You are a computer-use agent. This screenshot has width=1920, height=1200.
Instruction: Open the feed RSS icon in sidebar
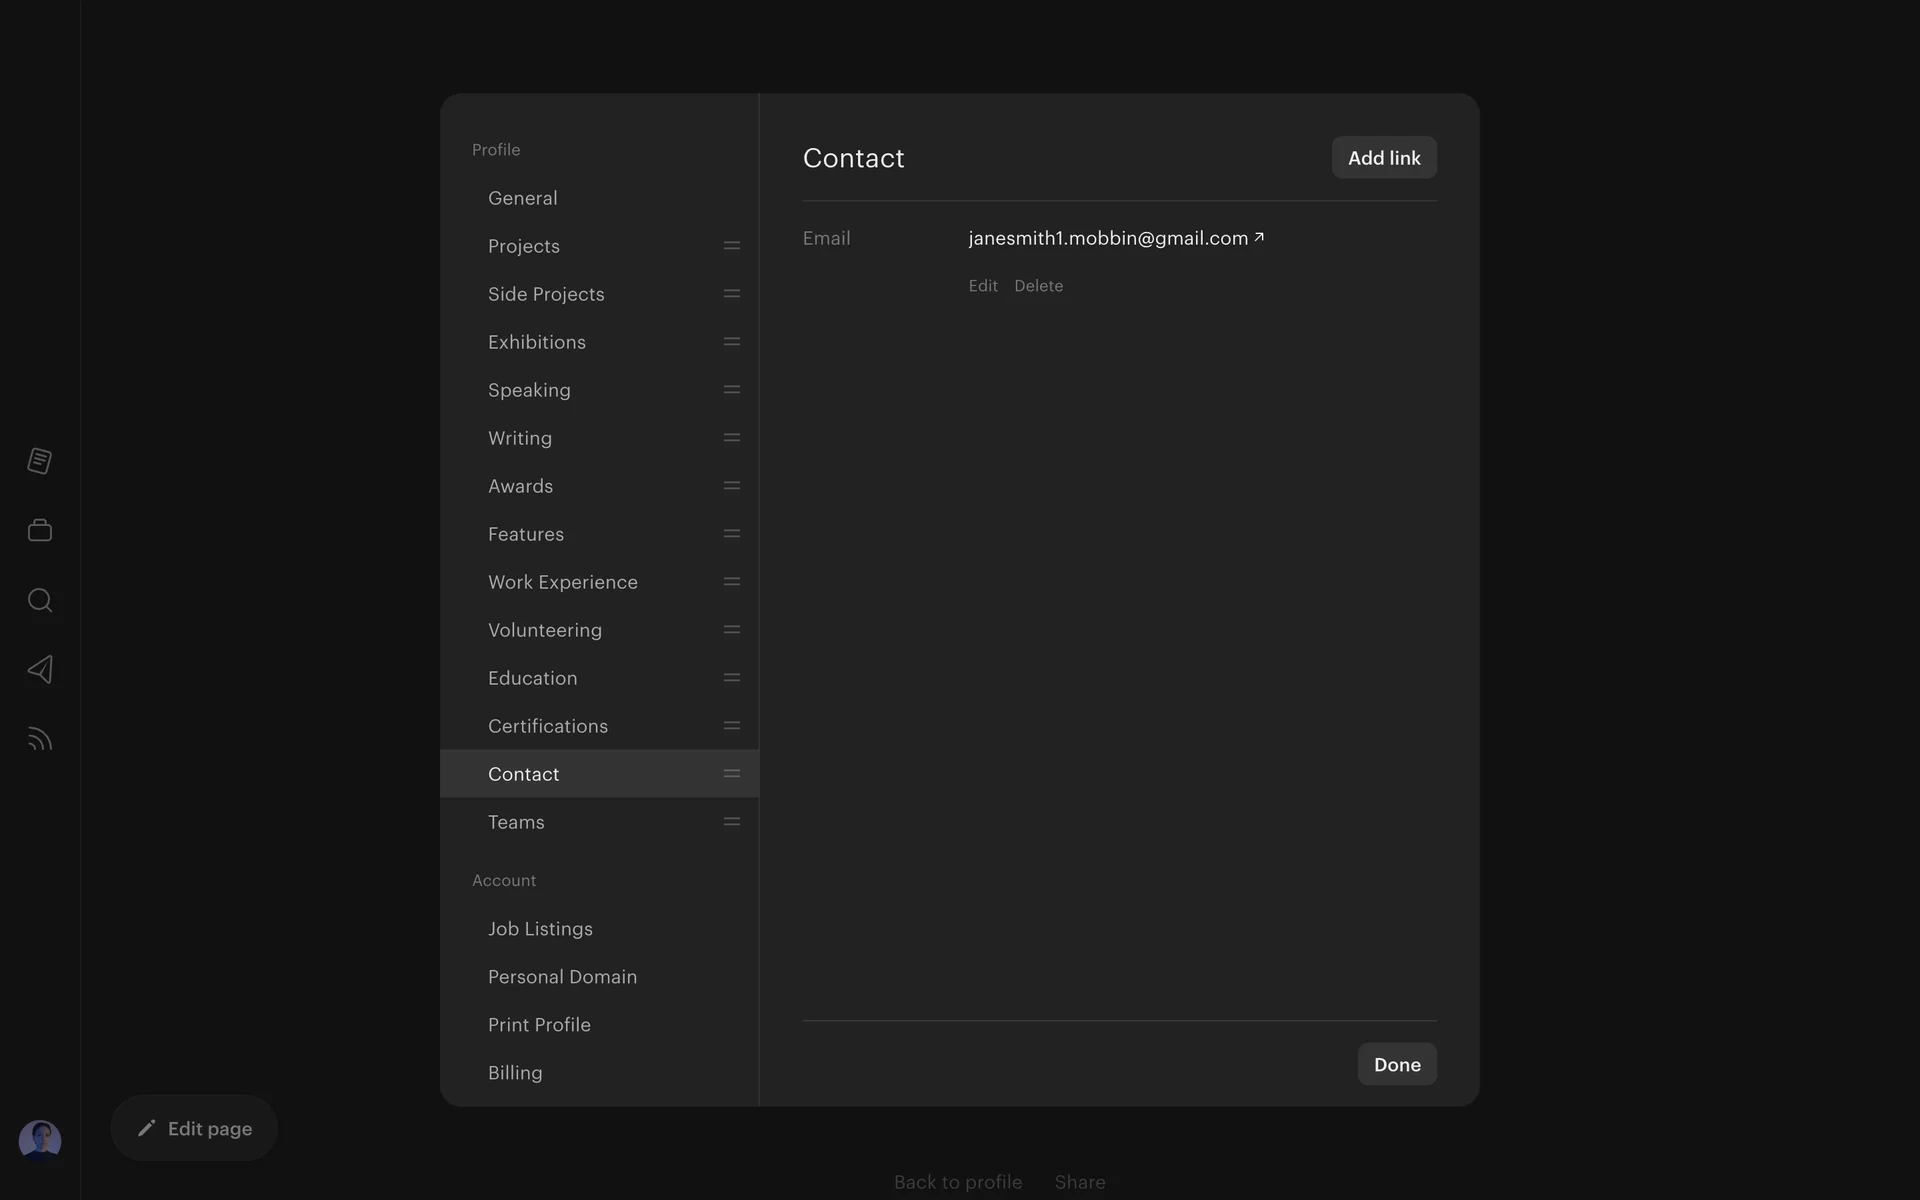[40, 739]
